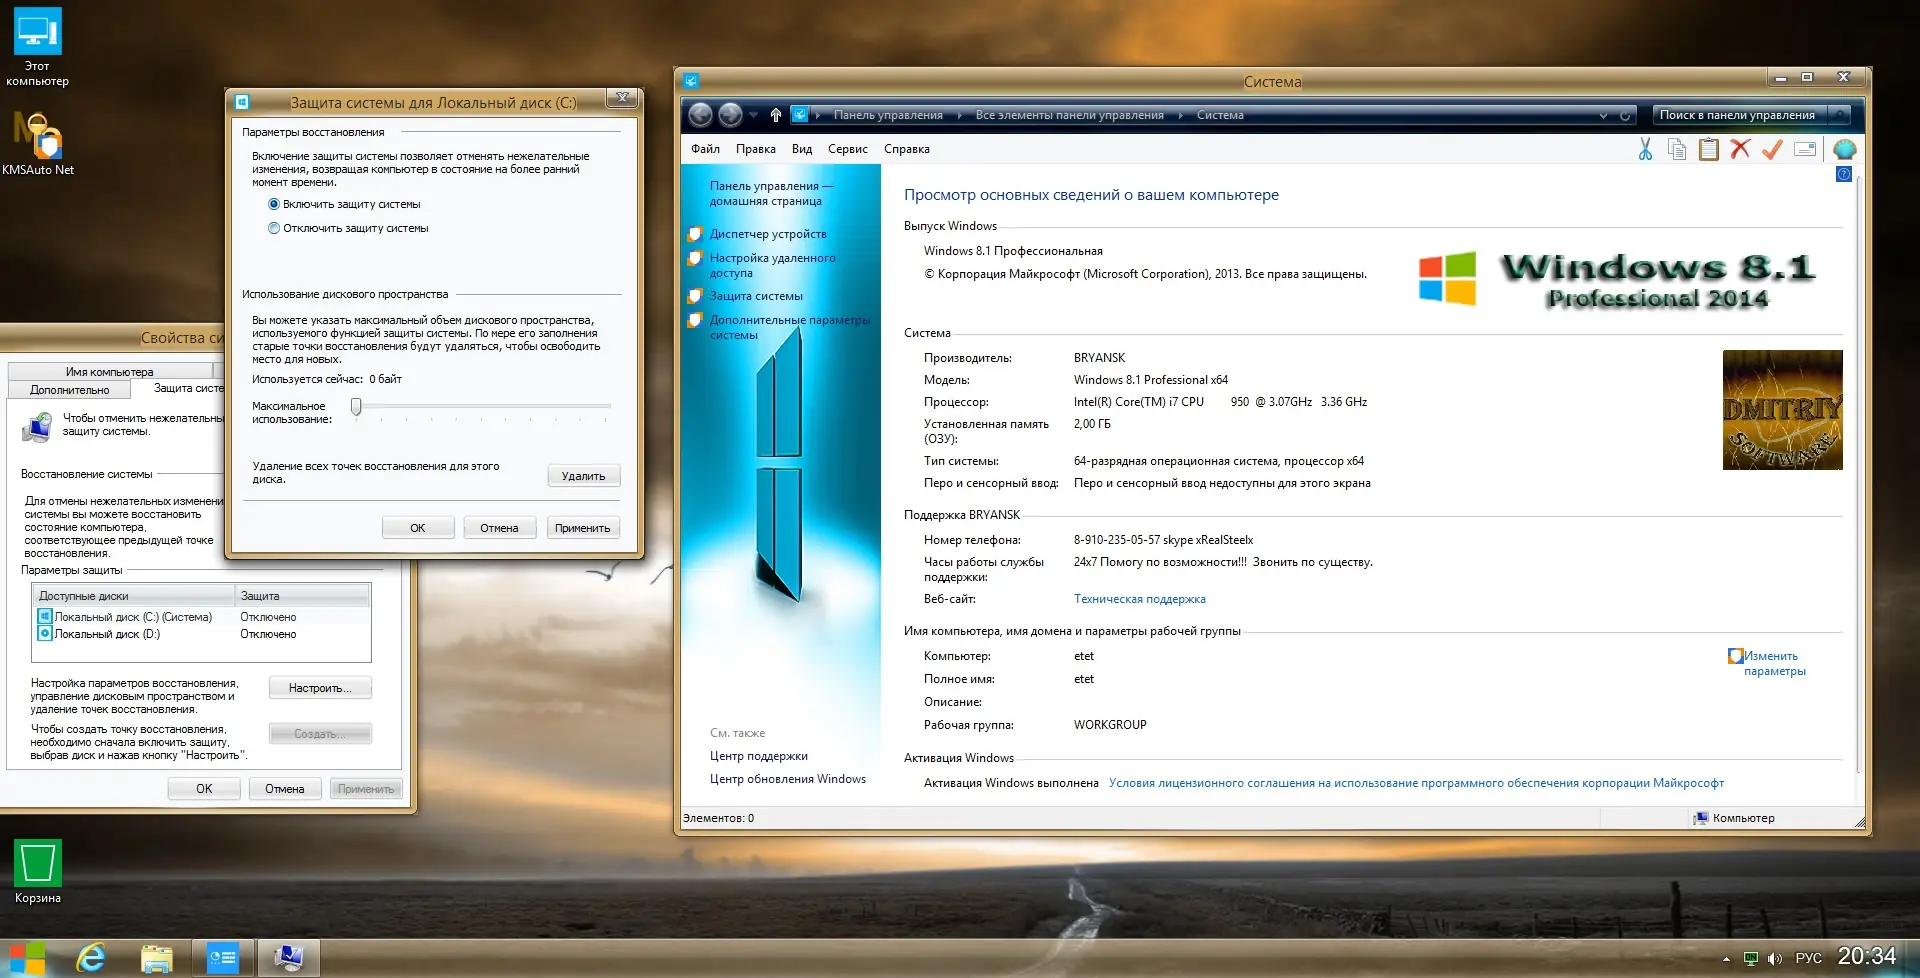The image size is (1920, 978).
Task: Click the search magnifier in control panel search
Action: coord(1839,115)
